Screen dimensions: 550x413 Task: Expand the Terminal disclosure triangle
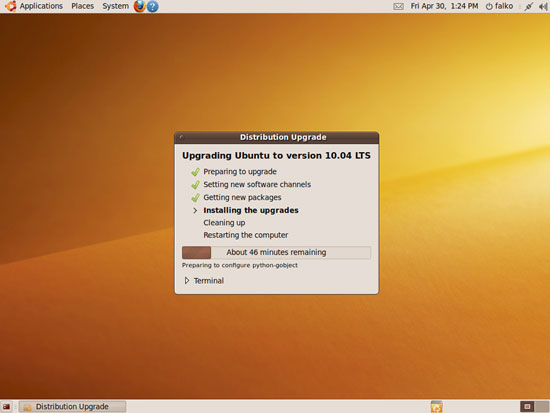tap(187, 280)
